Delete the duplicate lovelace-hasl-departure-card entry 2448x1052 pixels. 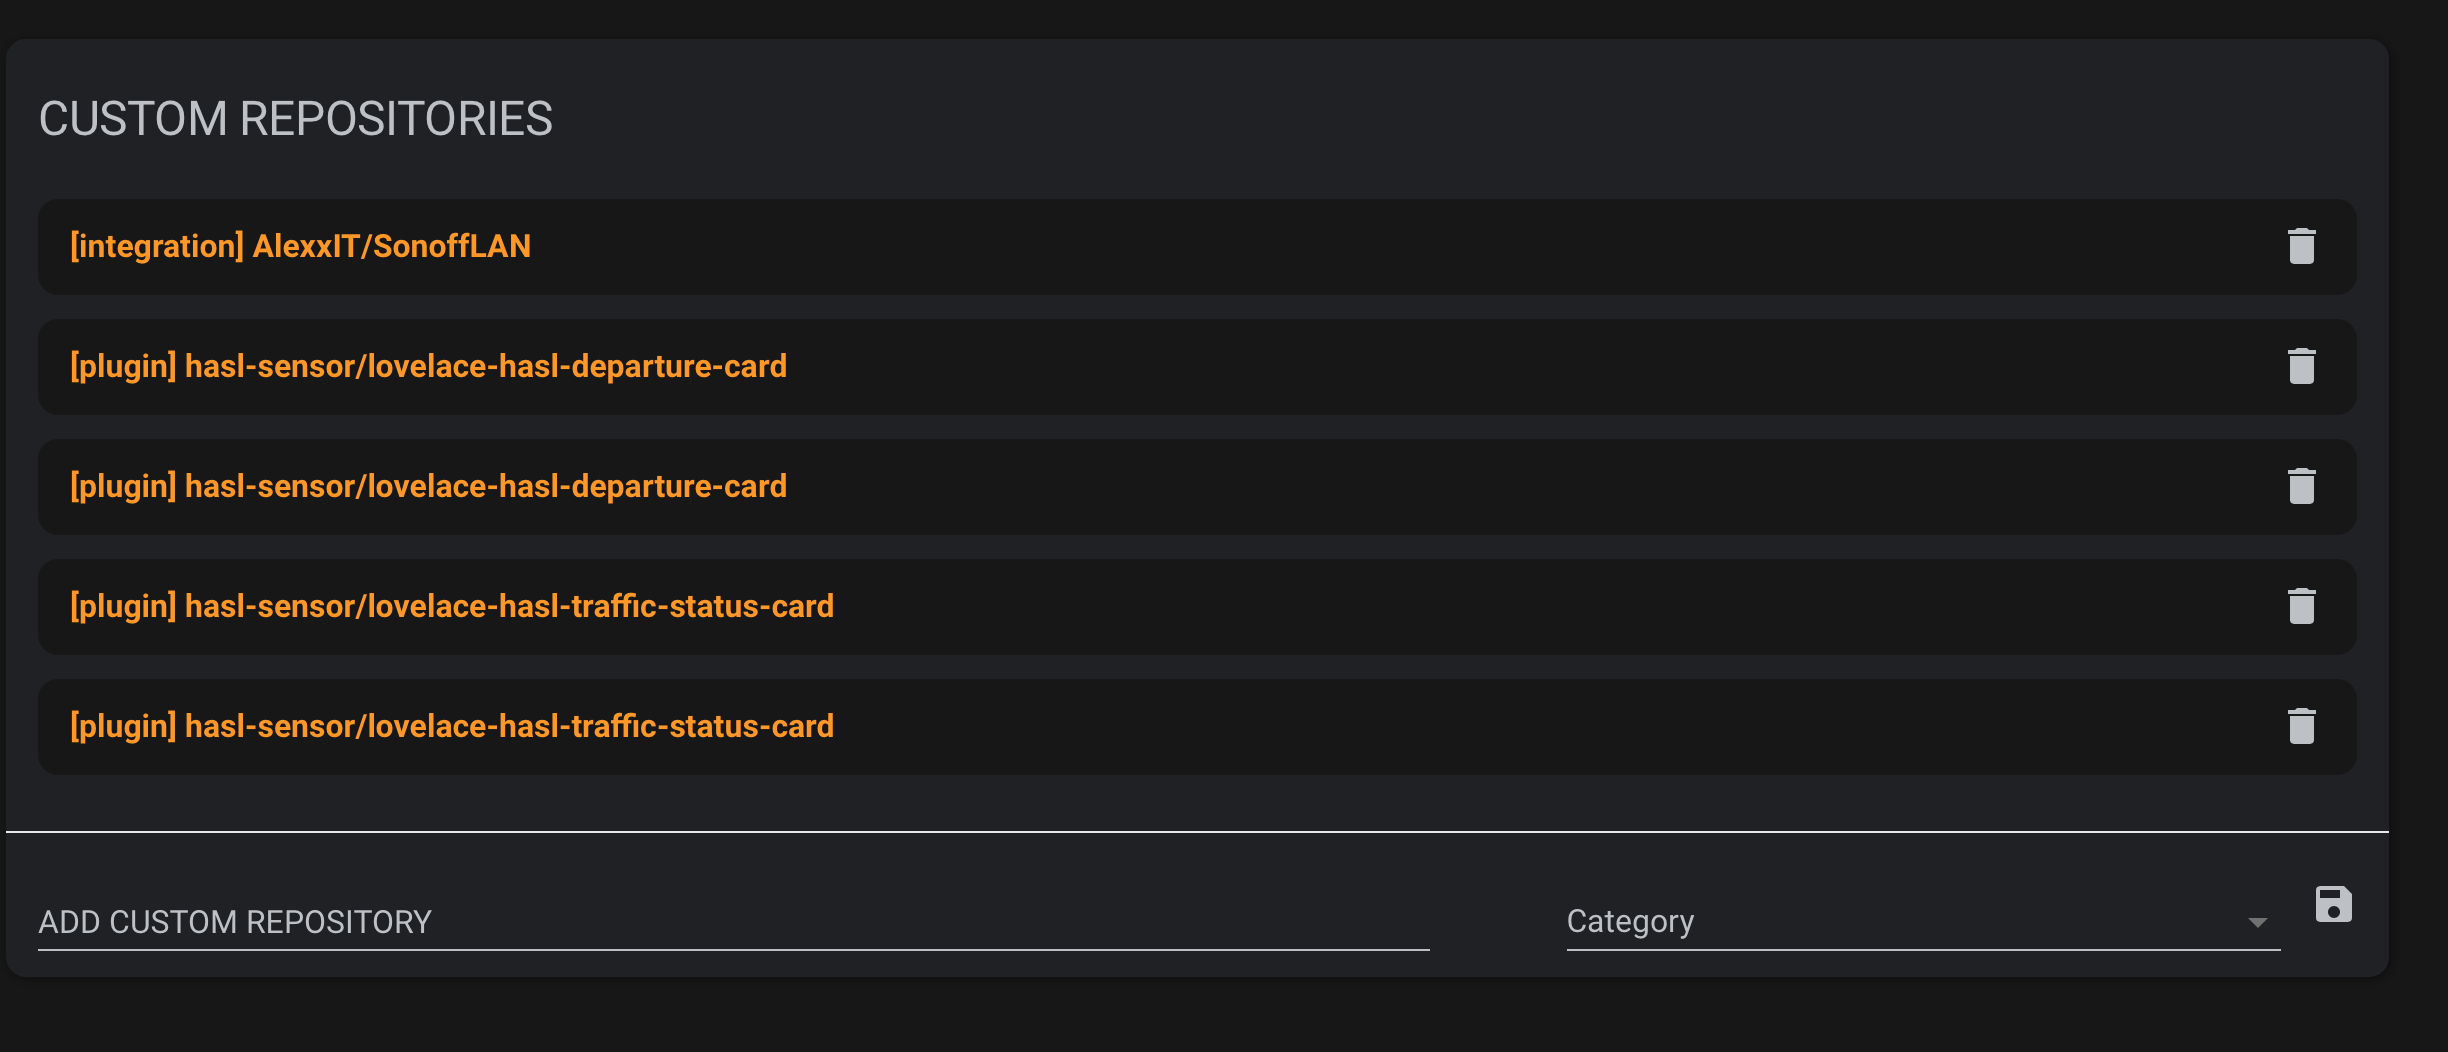[2302, 486]
